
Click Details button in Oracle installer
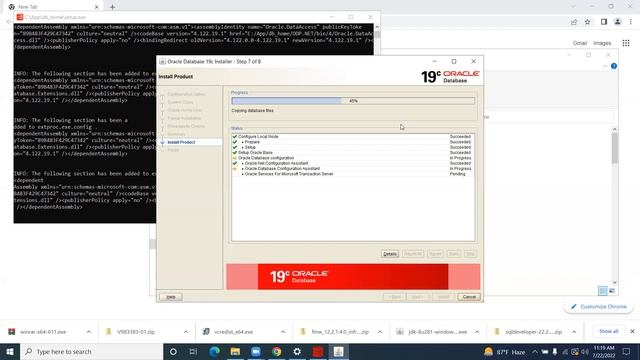click(x=390, y=254)
